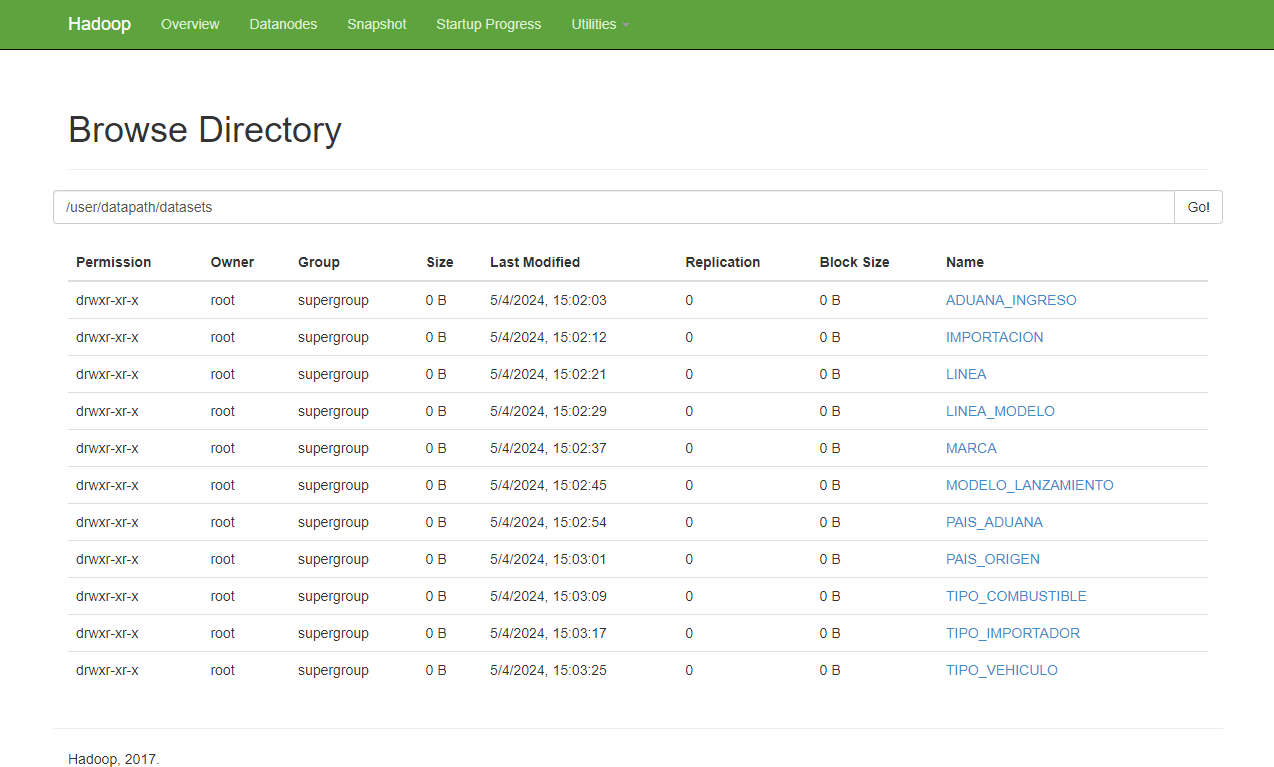Click the Hadoop brand logo link
Image resolution: width=1274 pixels, height=767 pixels.
[99, 24]
